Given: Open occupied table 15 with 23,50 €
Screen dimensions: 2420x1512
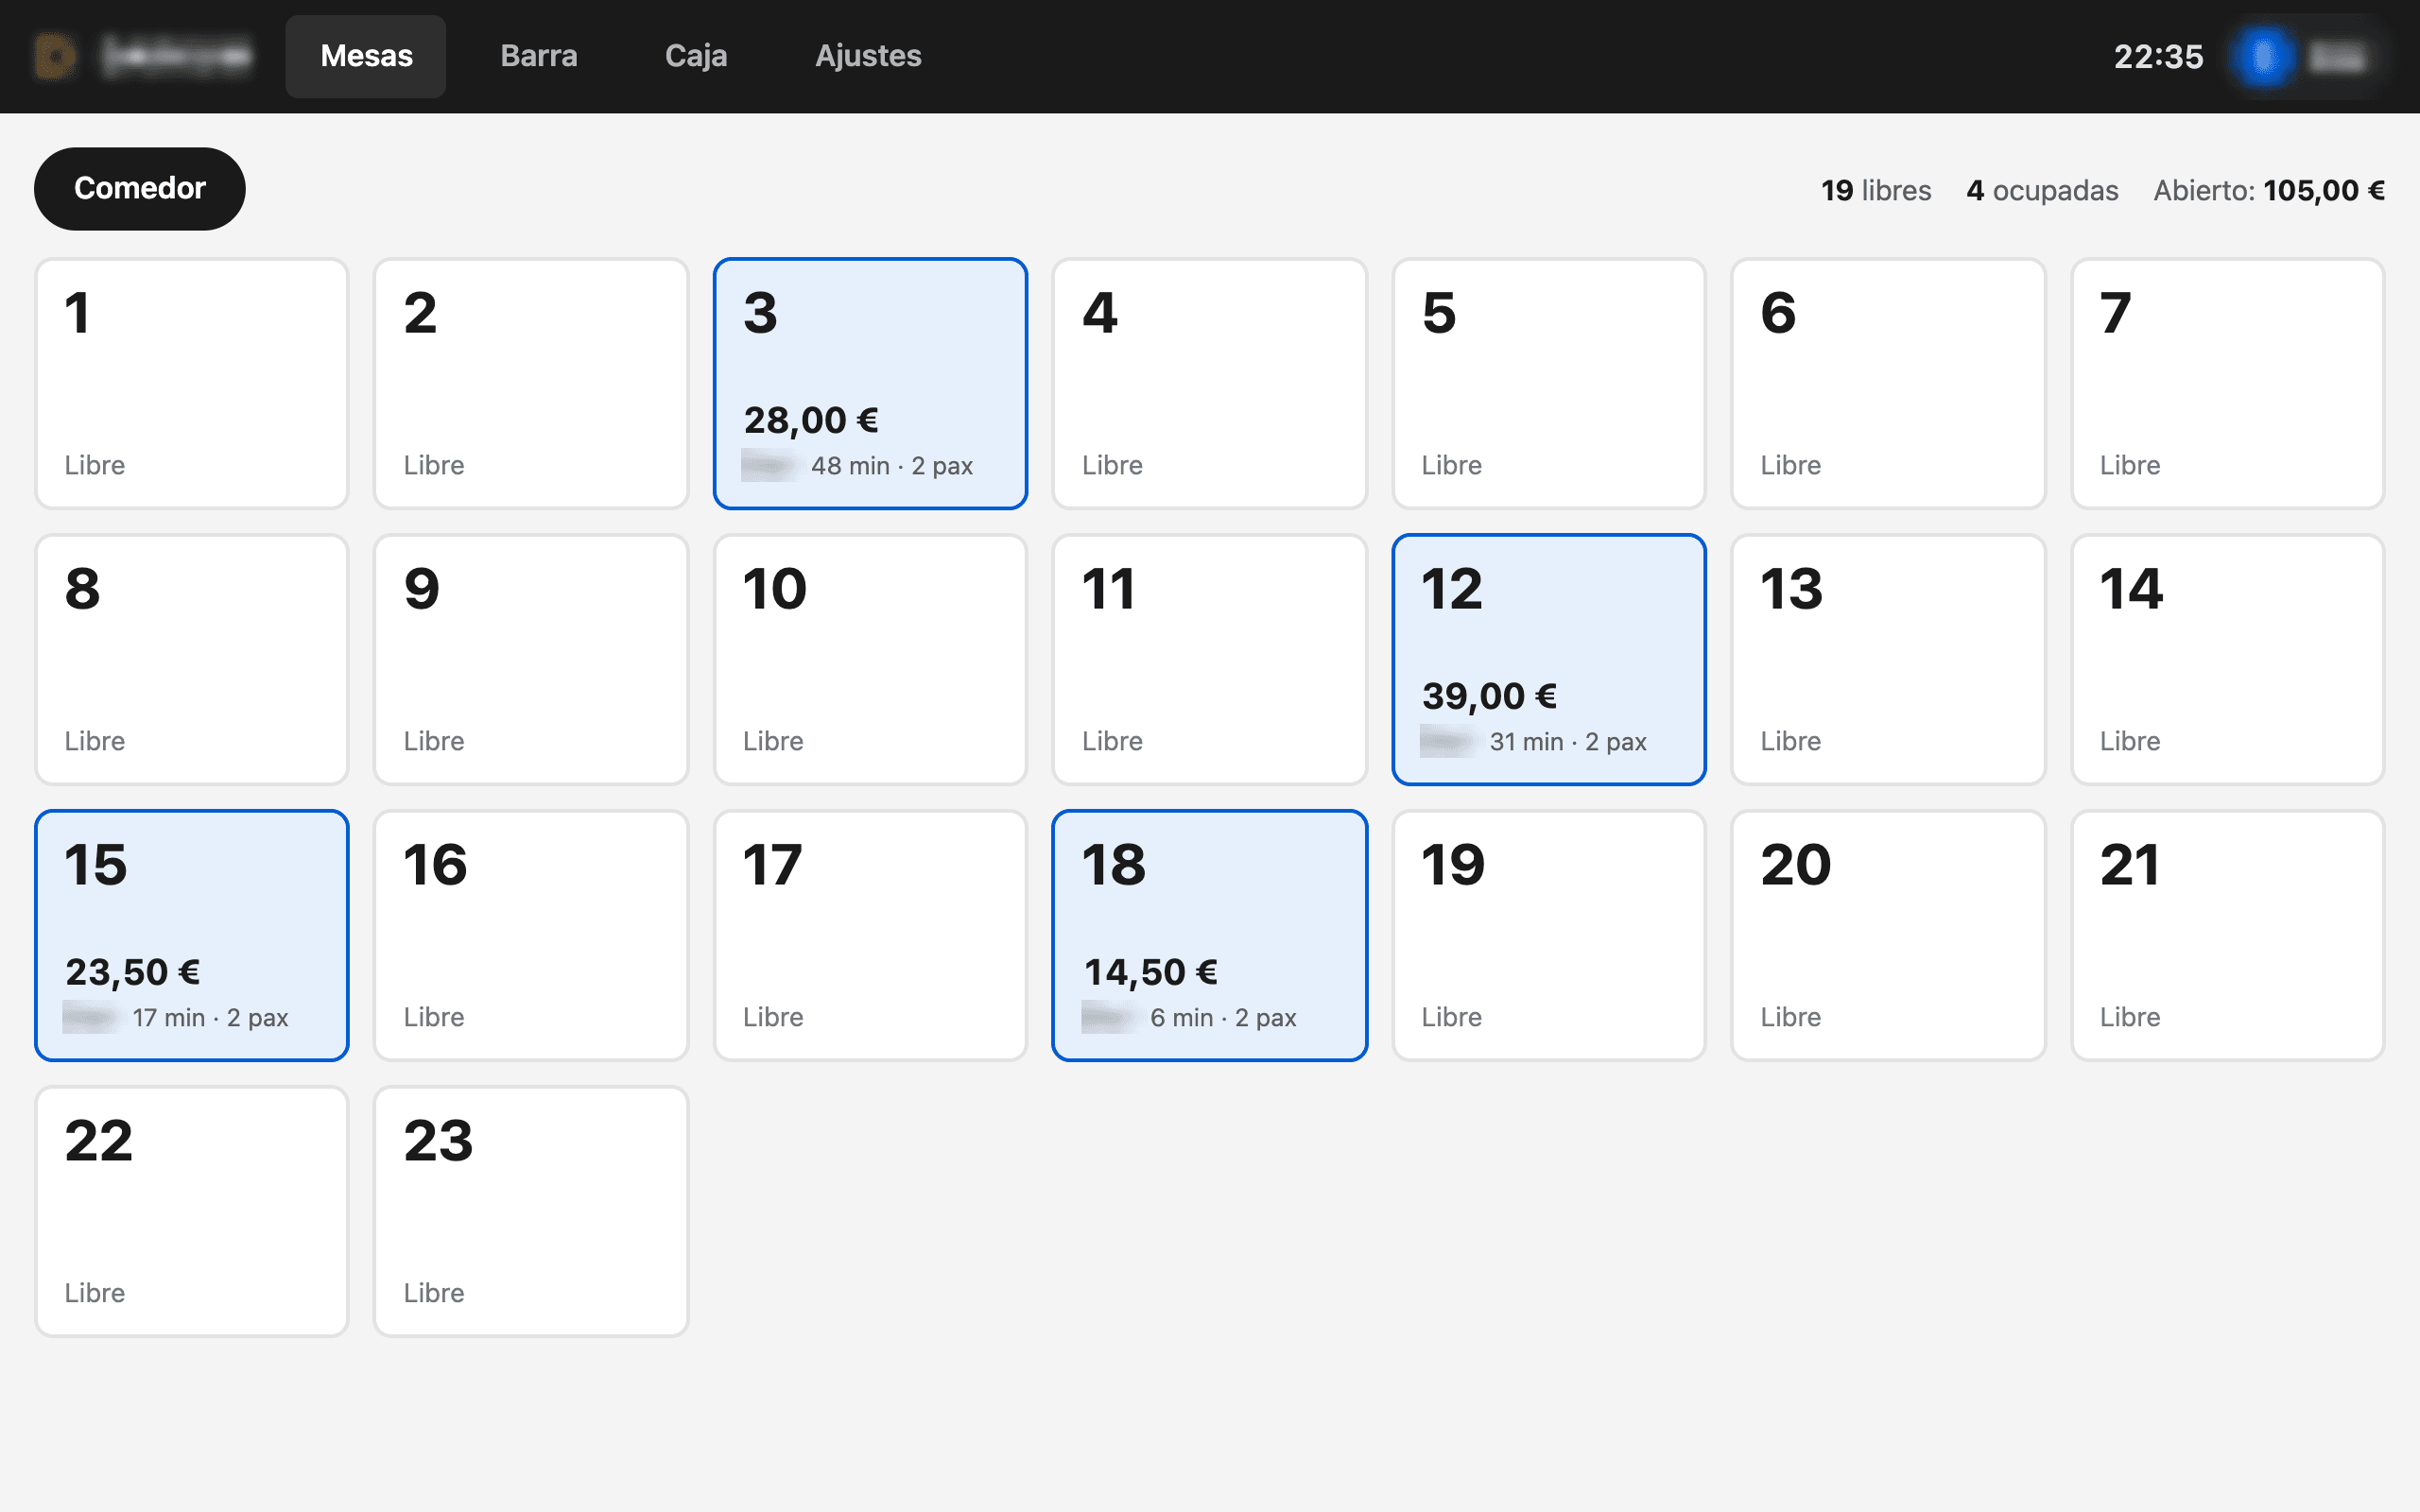Looking at the screenshot, I should click(192, 936).
